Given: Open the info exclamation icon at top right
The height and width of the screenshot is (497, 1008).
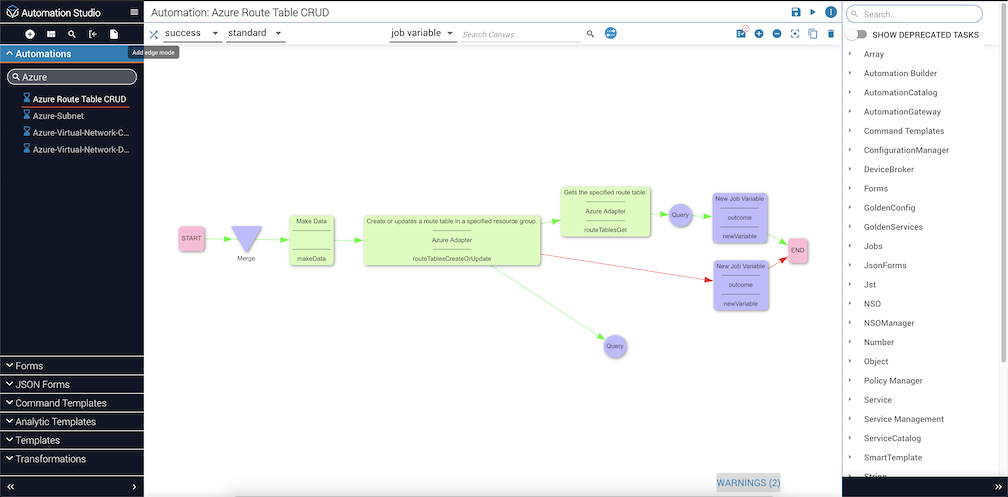Looking at the screenshot, I should [x=831, y=12].
